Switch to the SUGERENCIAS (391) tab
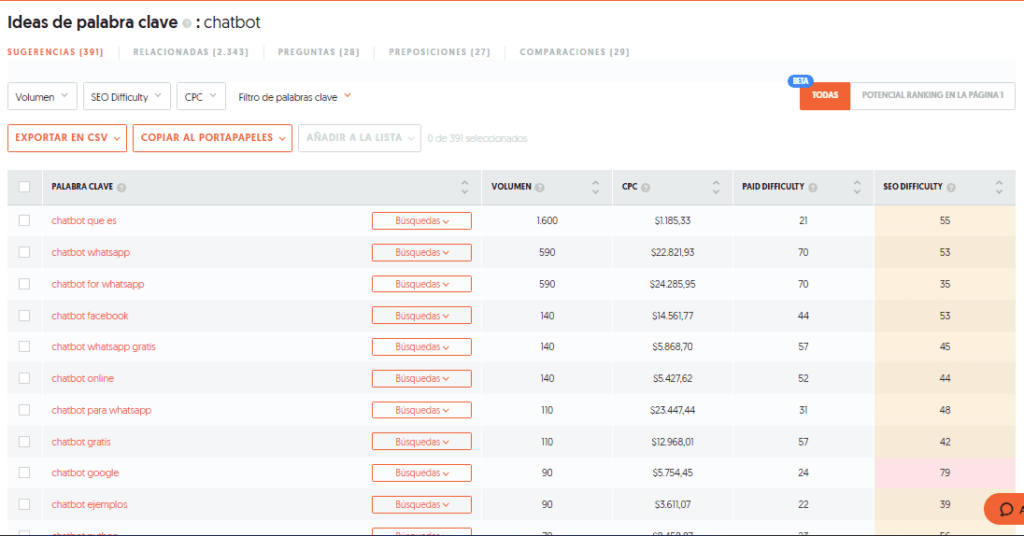 coord(56,52)
